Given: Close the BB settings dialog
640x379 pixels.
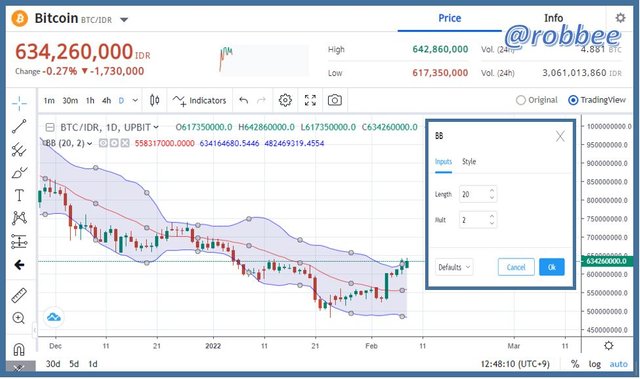Looking at the screenshot, I should click(x=560, y=136).
